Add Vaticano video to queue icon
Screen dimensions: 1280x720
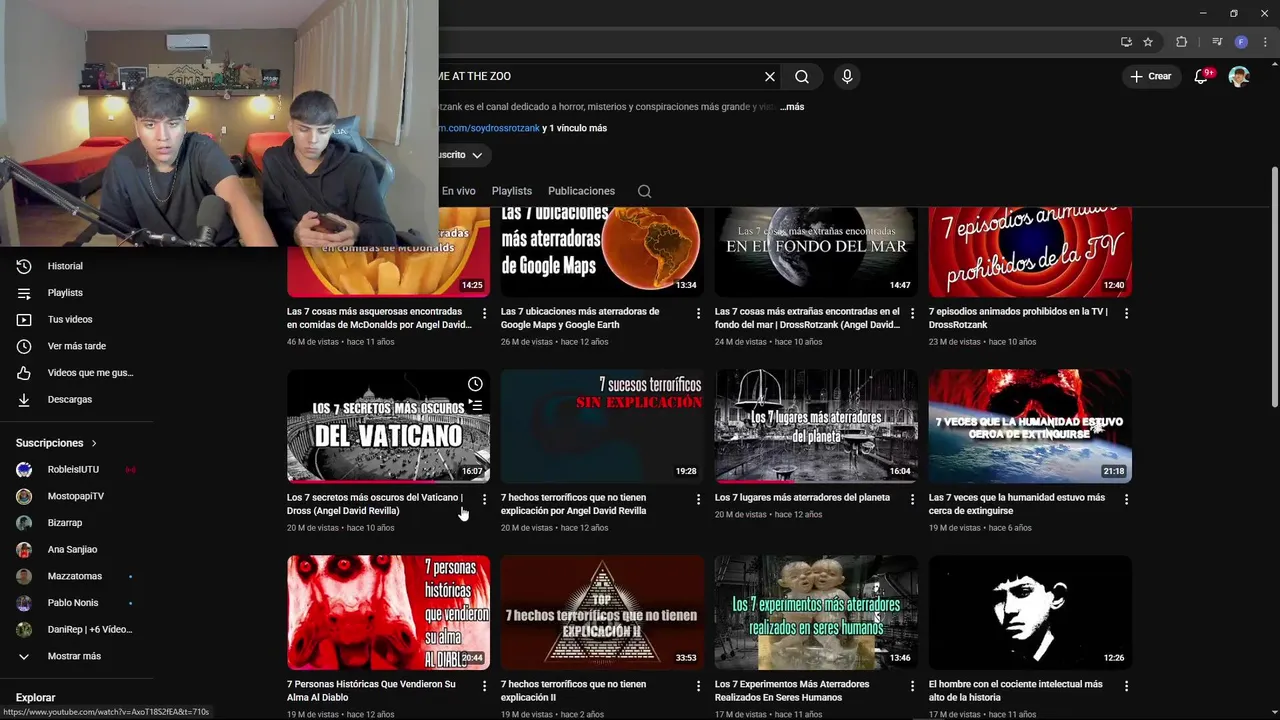475,406
